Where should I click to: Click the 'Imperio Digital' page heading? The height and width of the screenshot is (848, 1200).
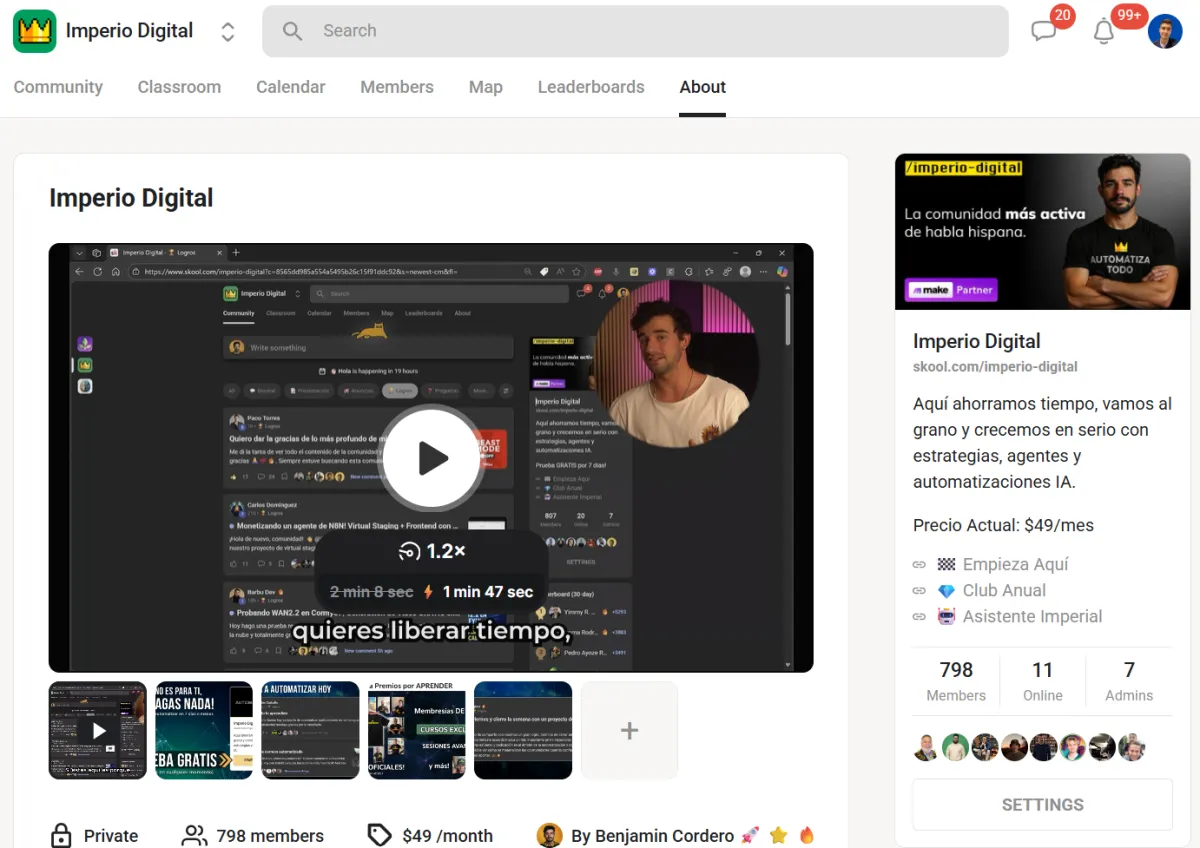(131, 198)
